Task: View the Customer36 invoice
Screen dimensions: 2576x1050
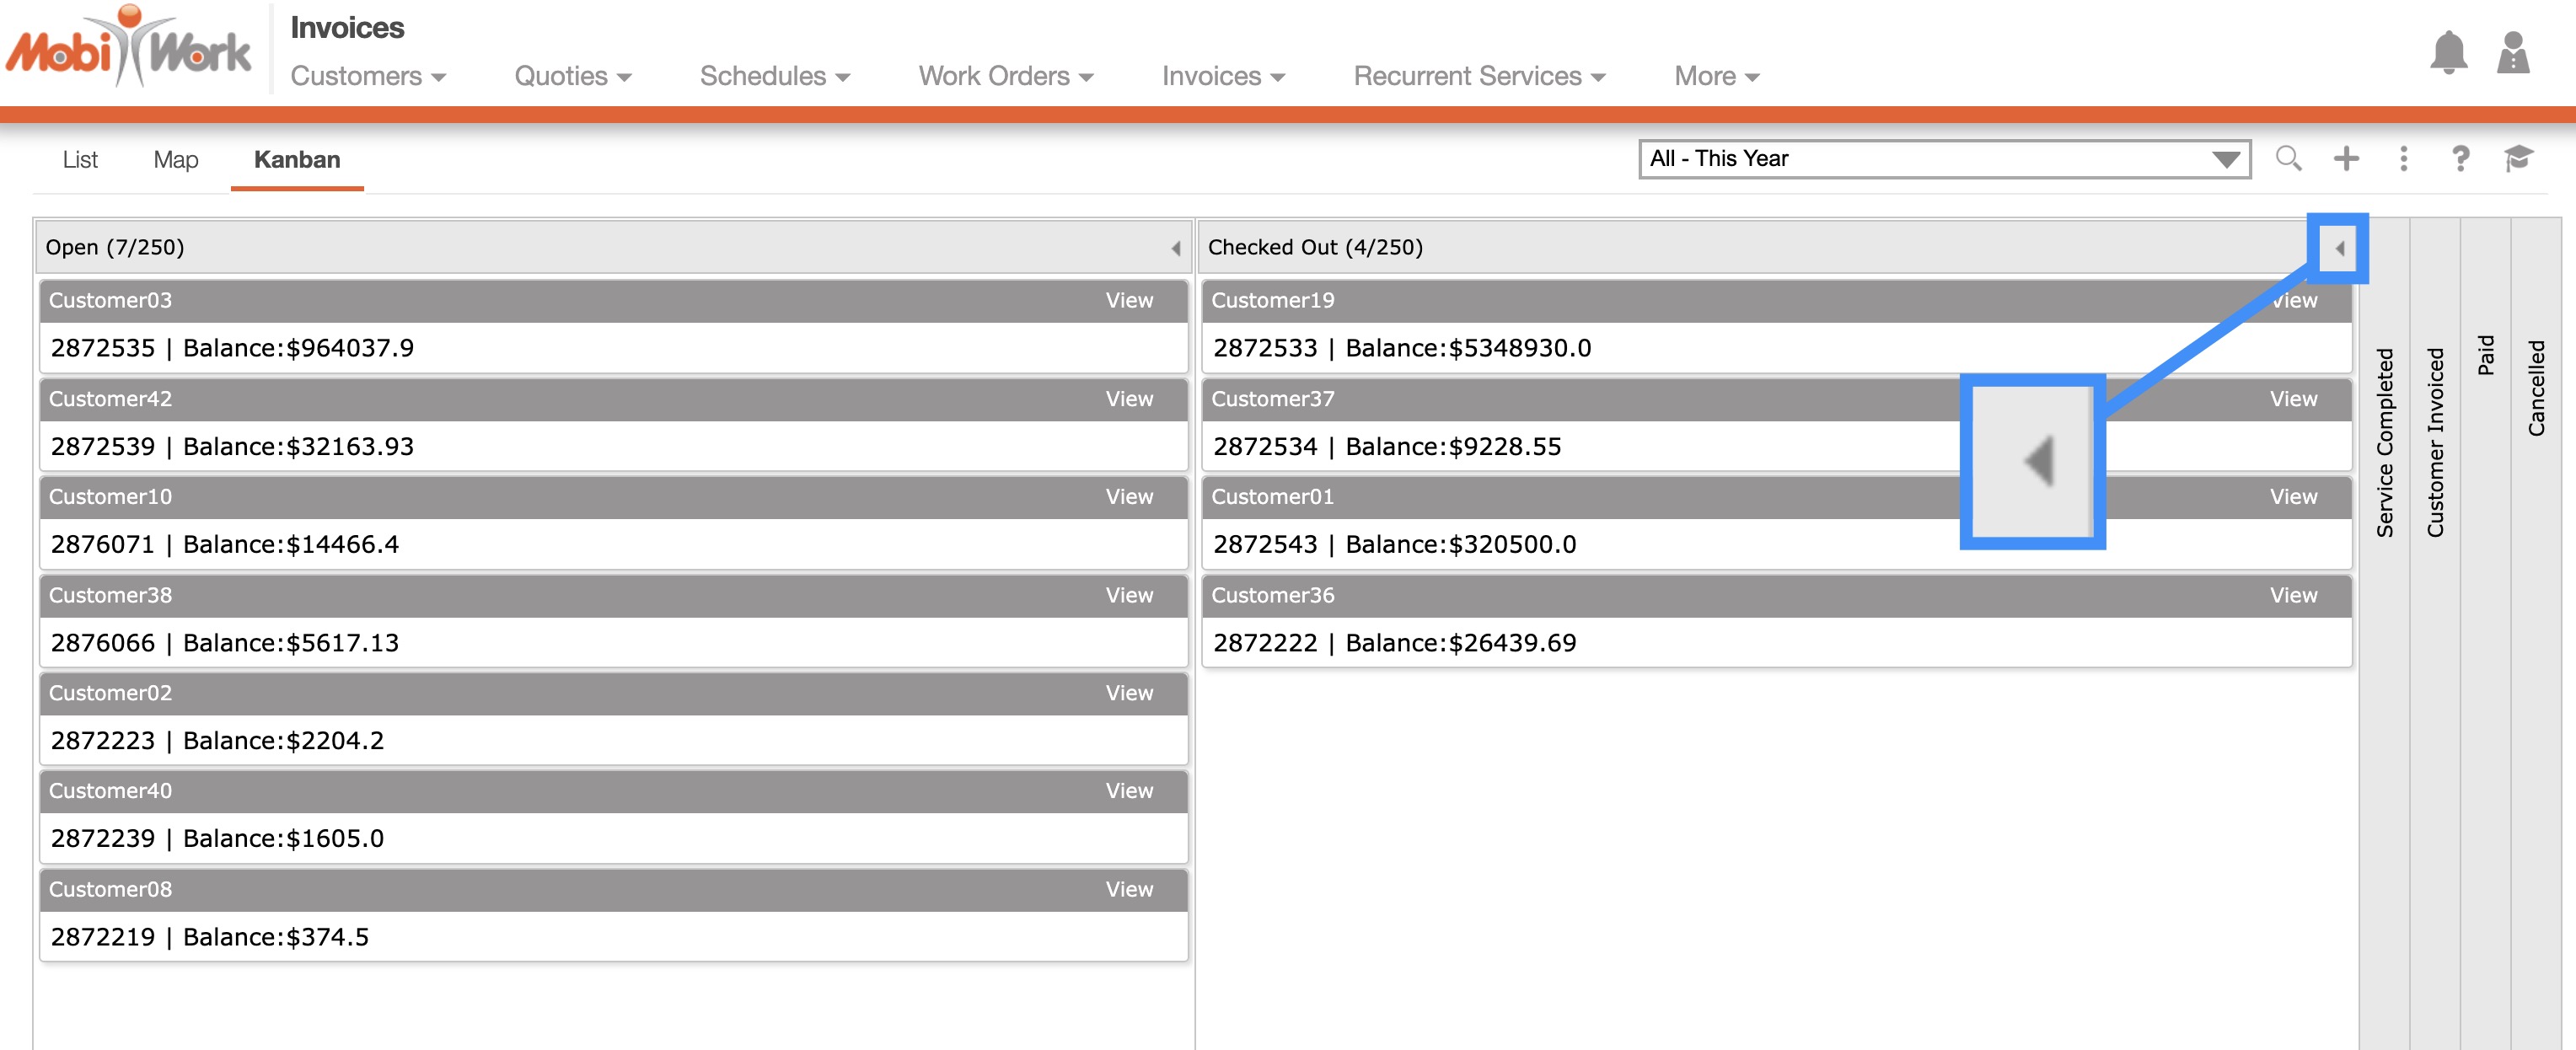Action: 2292,595
